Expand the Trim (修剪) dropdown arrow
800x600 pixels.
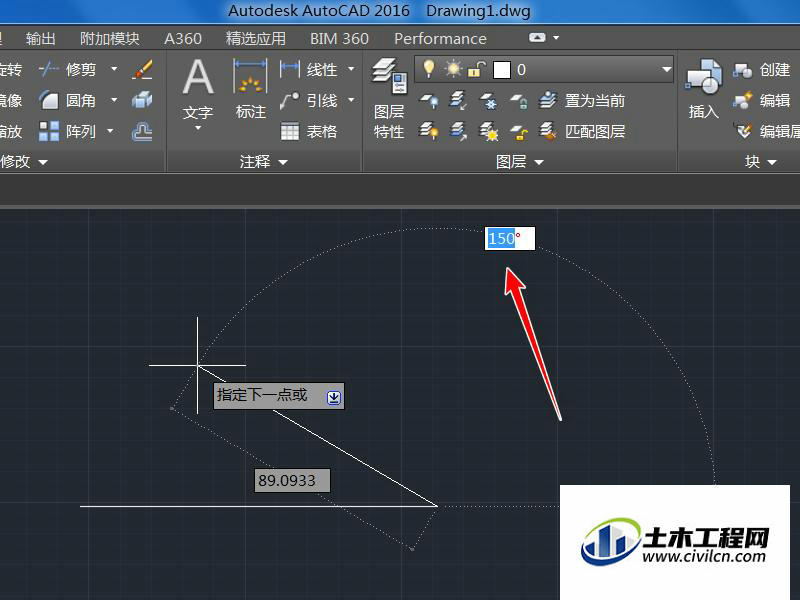click(x=114, y=69)
